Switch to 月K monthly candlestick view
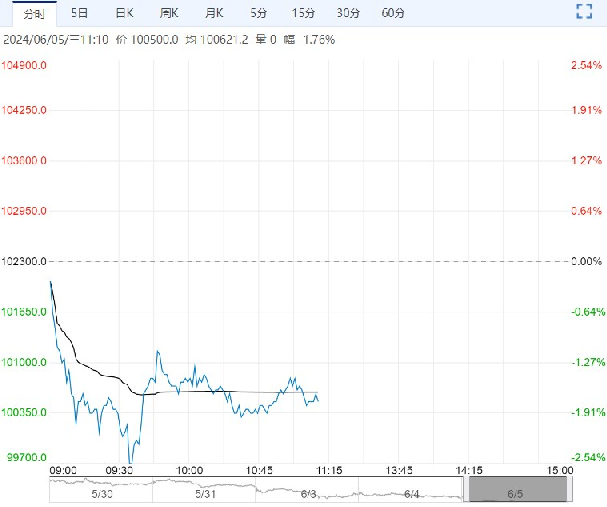The height and width of the screenshot is (507, 607). click(x=214, y=13)
